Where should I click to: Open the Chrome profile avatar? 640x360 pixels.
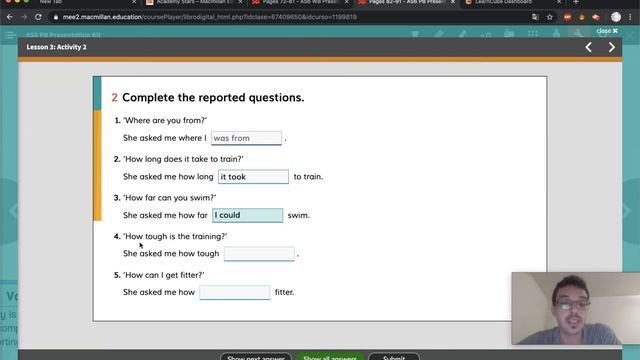coord(616,17)
